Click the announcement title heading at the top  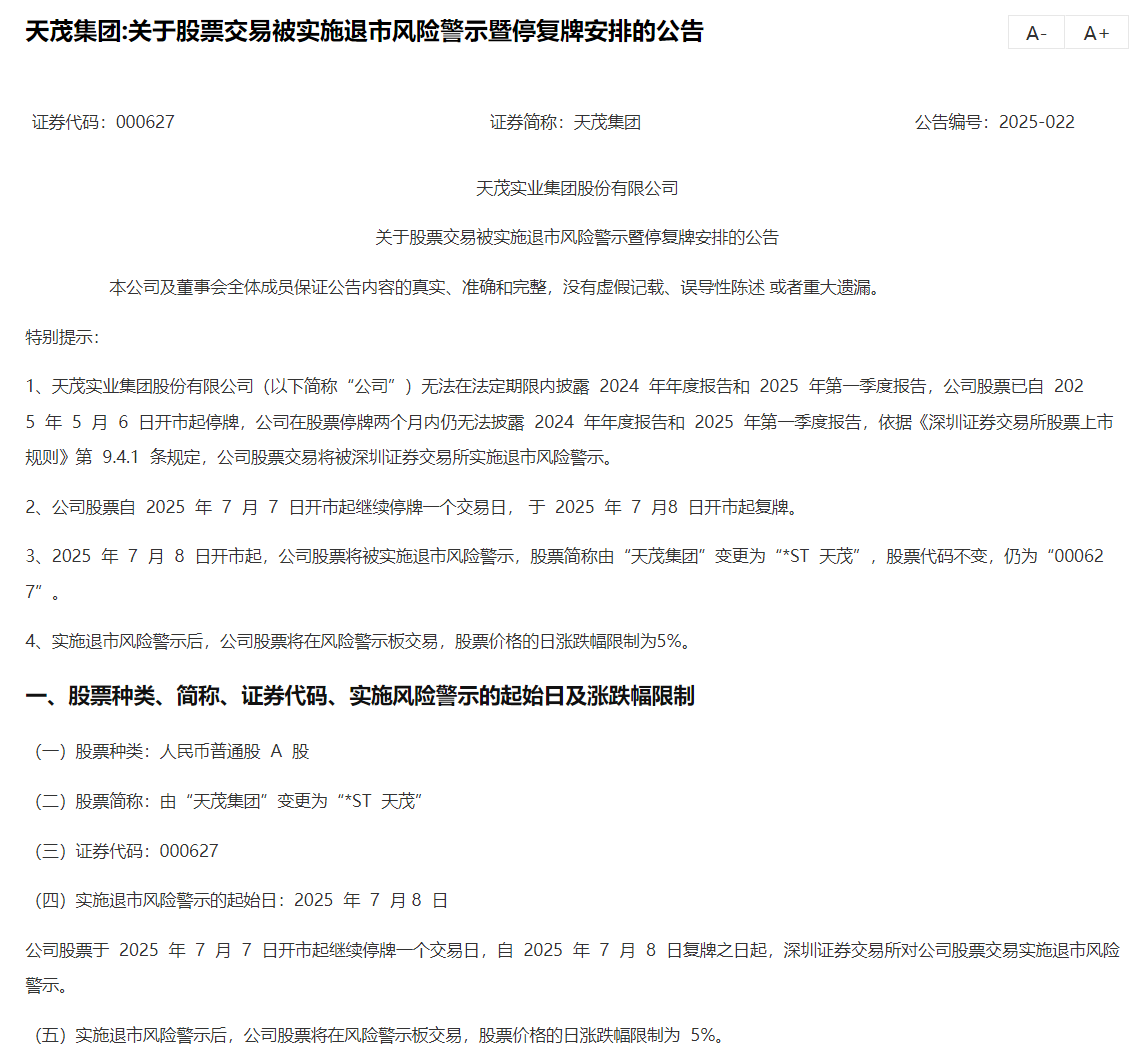tap(365, 31)
